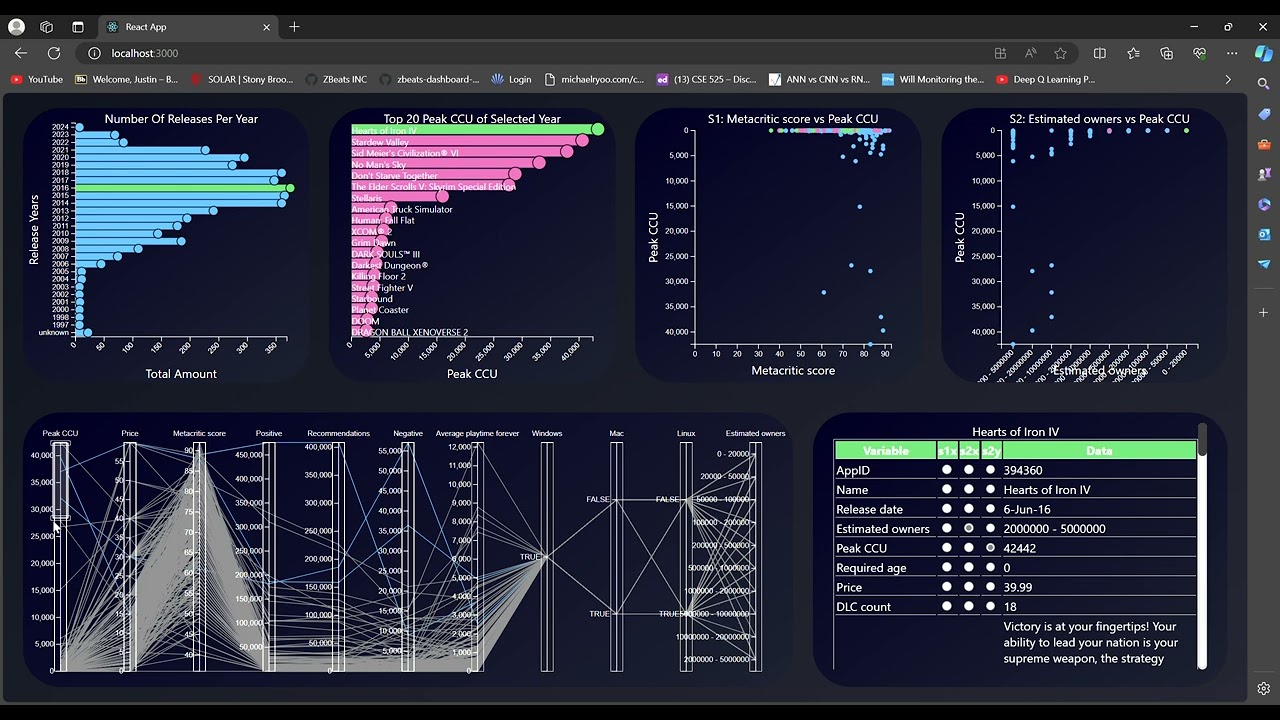Add this page to favorites star
The image size is (1280, 720).
tap(1060, 53)
